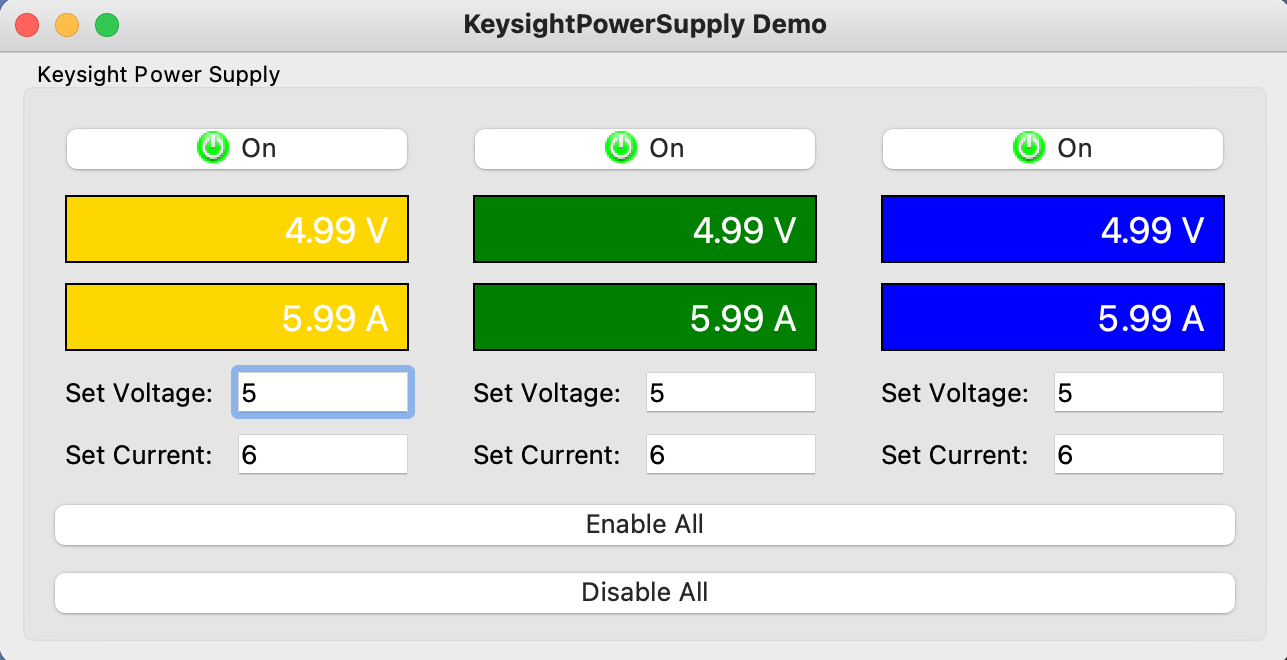Toggle the On button above the green displays

[645, 149]
